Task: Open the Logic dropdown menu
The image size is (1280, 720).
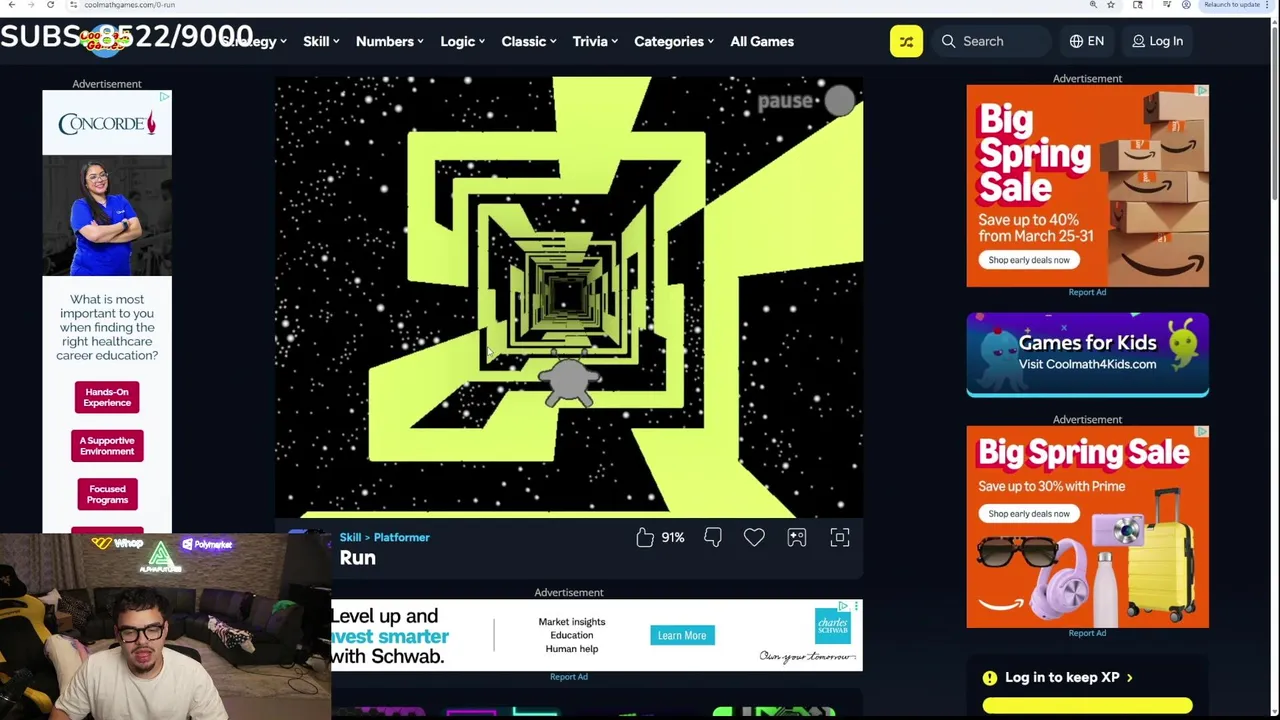Action: point(462,41)
